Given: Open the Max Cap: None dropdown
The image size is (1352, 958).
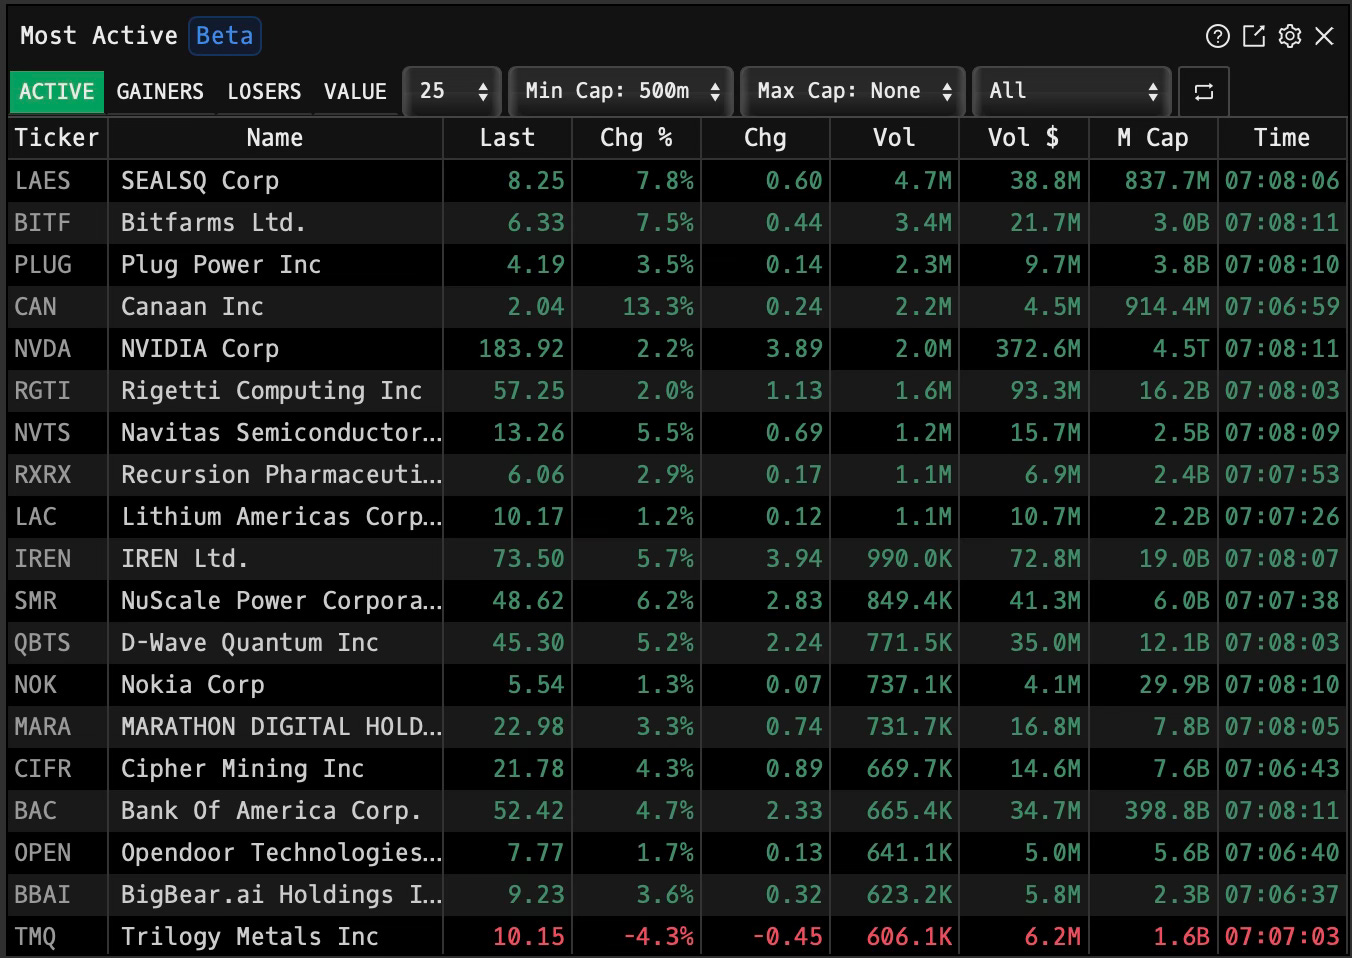Looking at the screenshot, I should pyautogui.click(x=853, y=92).
